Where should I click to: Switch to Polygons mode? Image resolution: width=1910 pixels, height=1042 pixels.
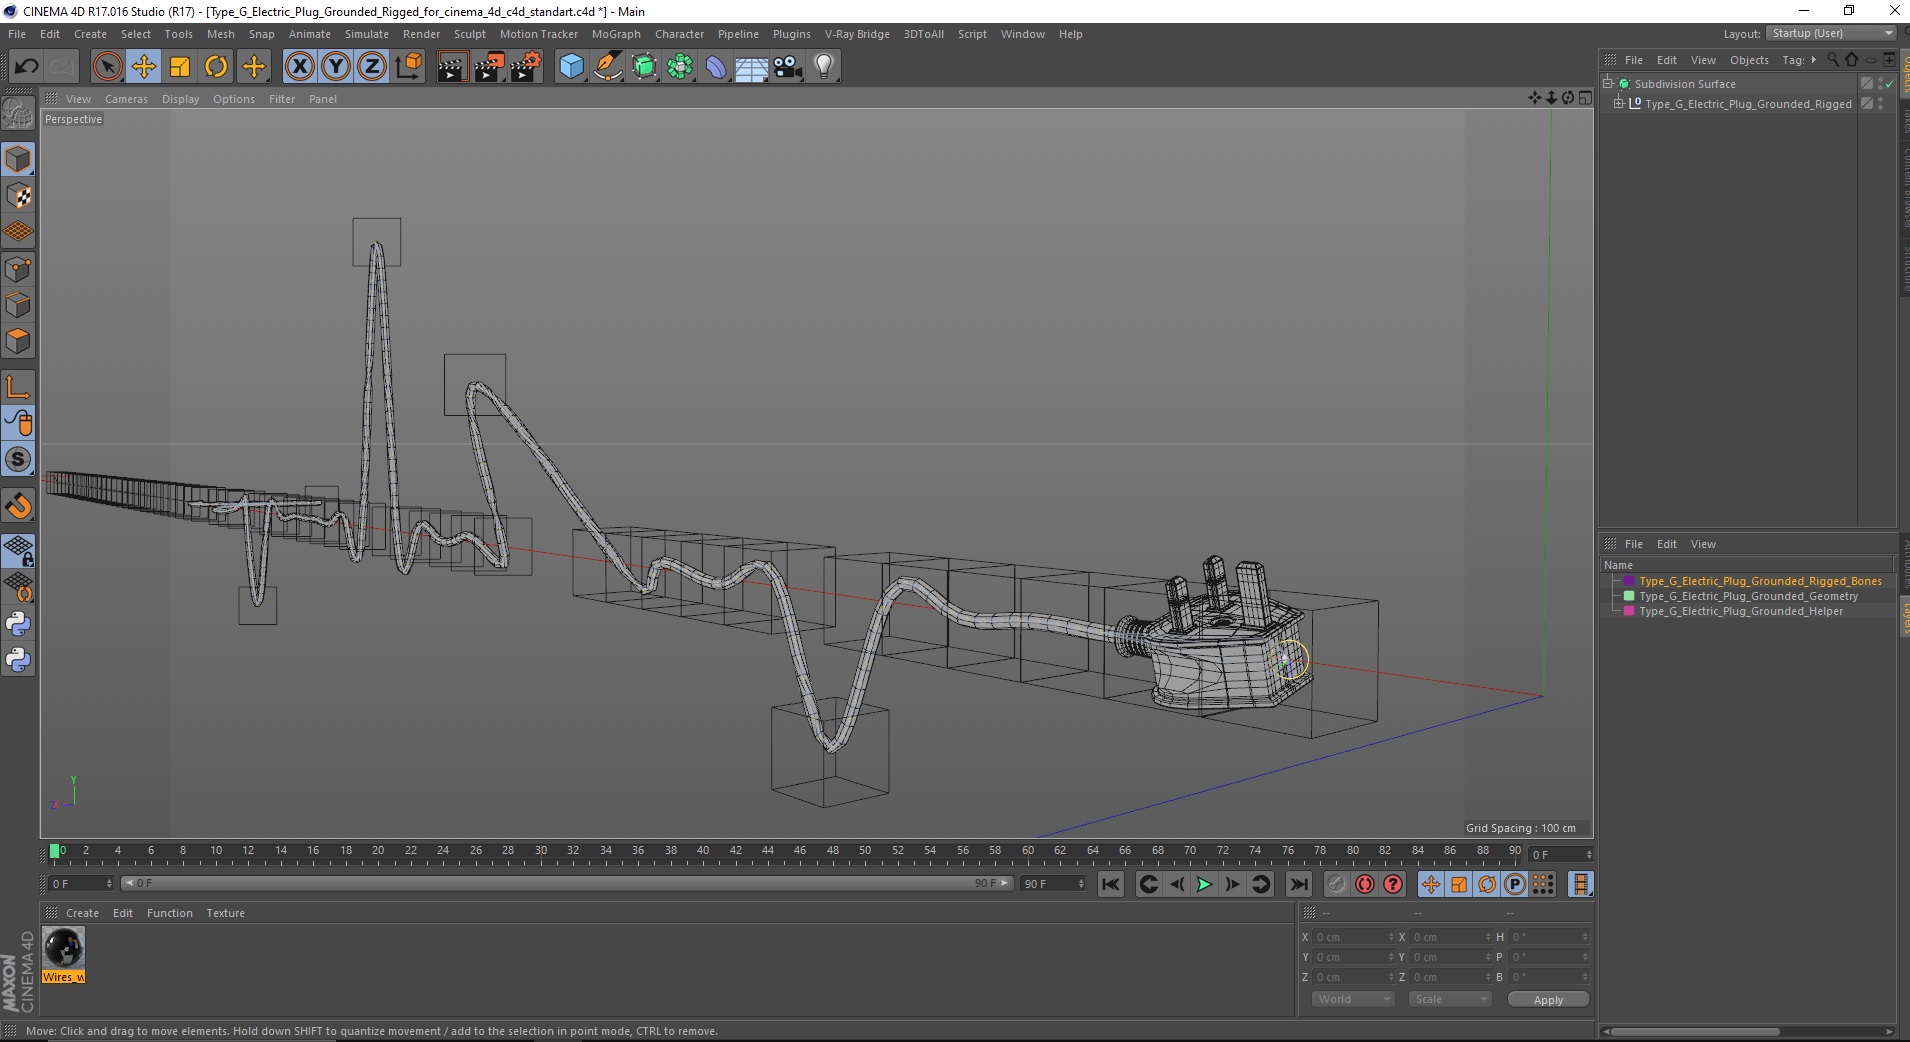(x=18, y=341)
